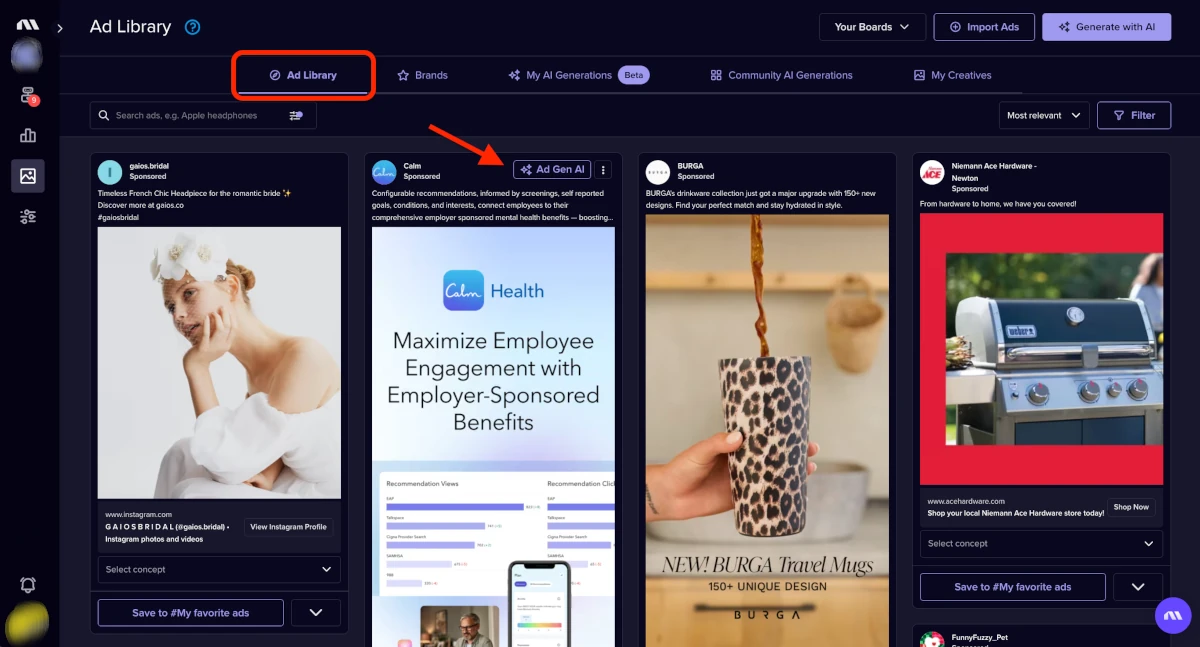
Task: Click the www.instagram.com link text
Action: pyautogui.click(x=138, y=515)
